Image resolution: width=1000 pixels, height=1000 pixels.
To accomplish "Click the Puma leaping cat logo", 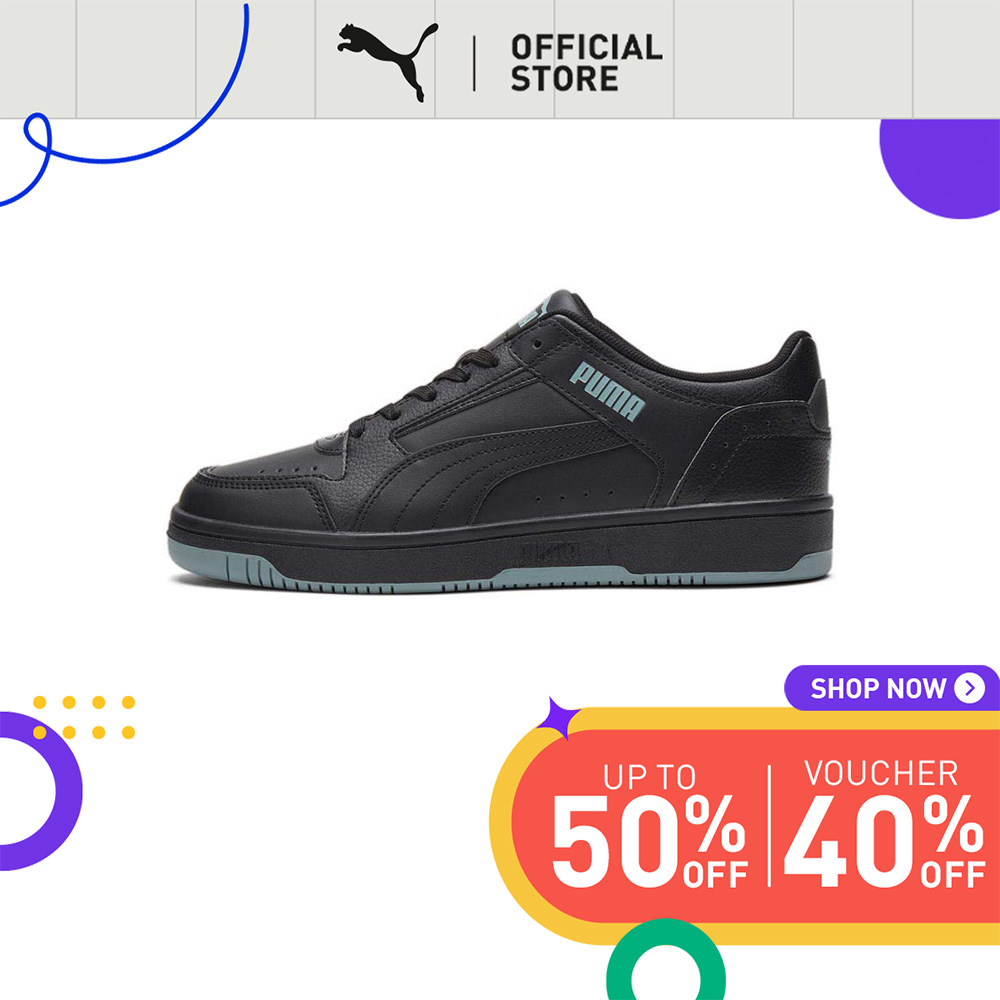I will [388, 62].
